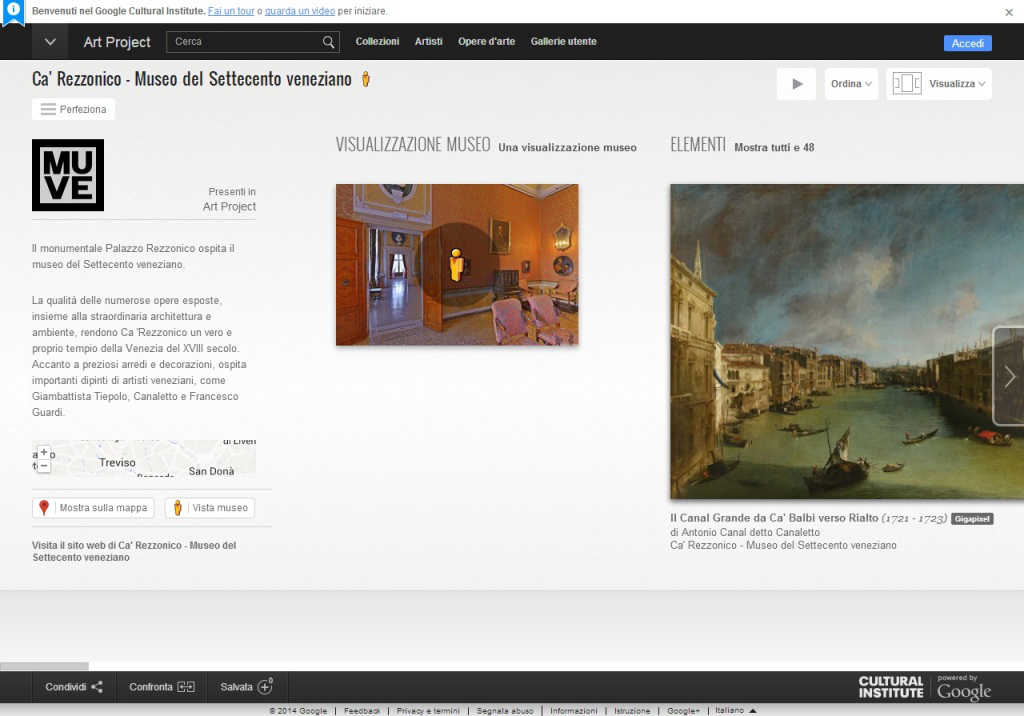Zoom in on the mini map

coord(43,452)
